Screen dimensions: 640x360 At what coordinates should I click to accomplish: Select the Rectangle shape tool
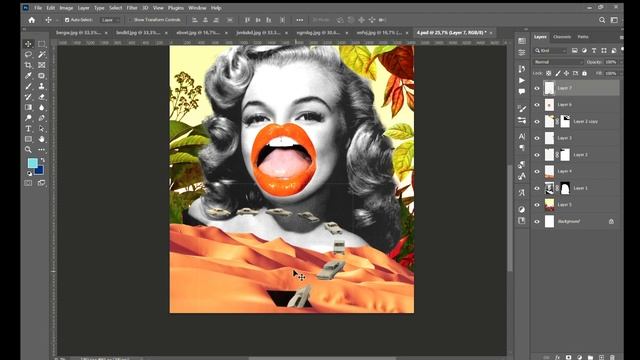[28, 139]
